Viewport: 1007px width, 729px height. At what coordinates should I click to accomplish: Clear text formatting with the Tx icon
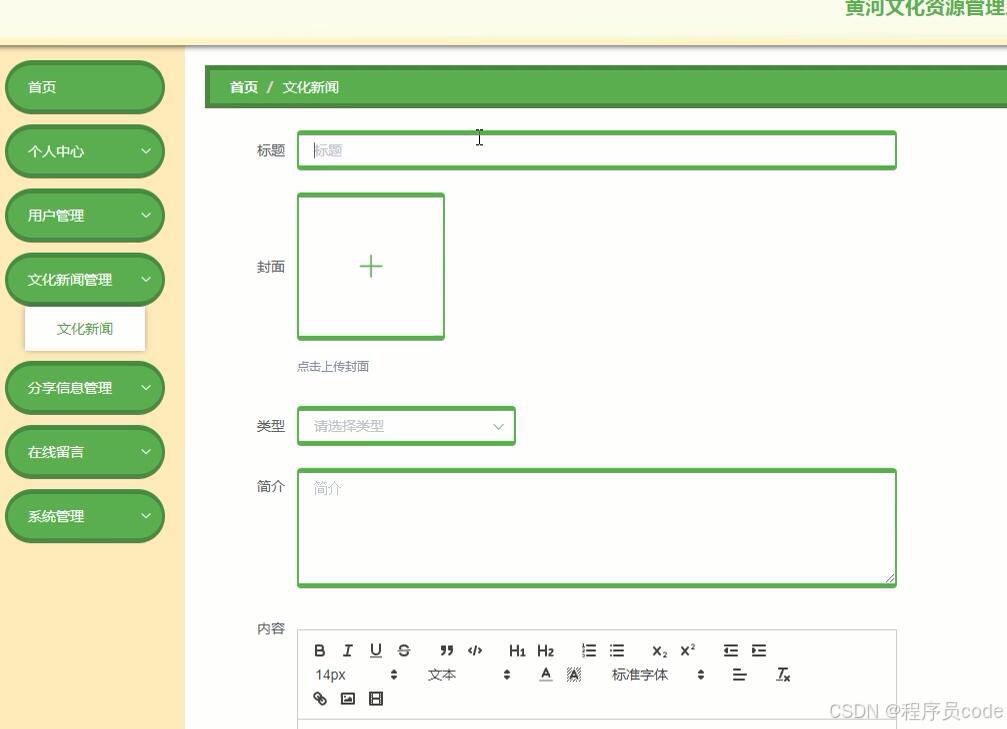783,674
